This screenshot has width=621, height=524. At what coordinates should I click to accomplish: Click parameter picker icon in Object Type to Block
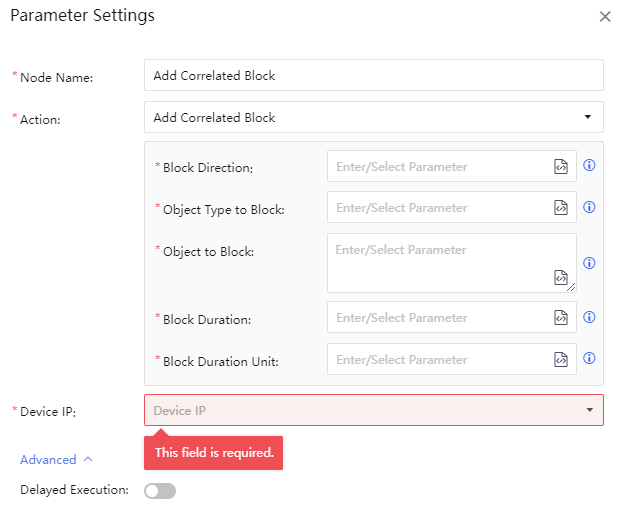click(x=561, y=208)
